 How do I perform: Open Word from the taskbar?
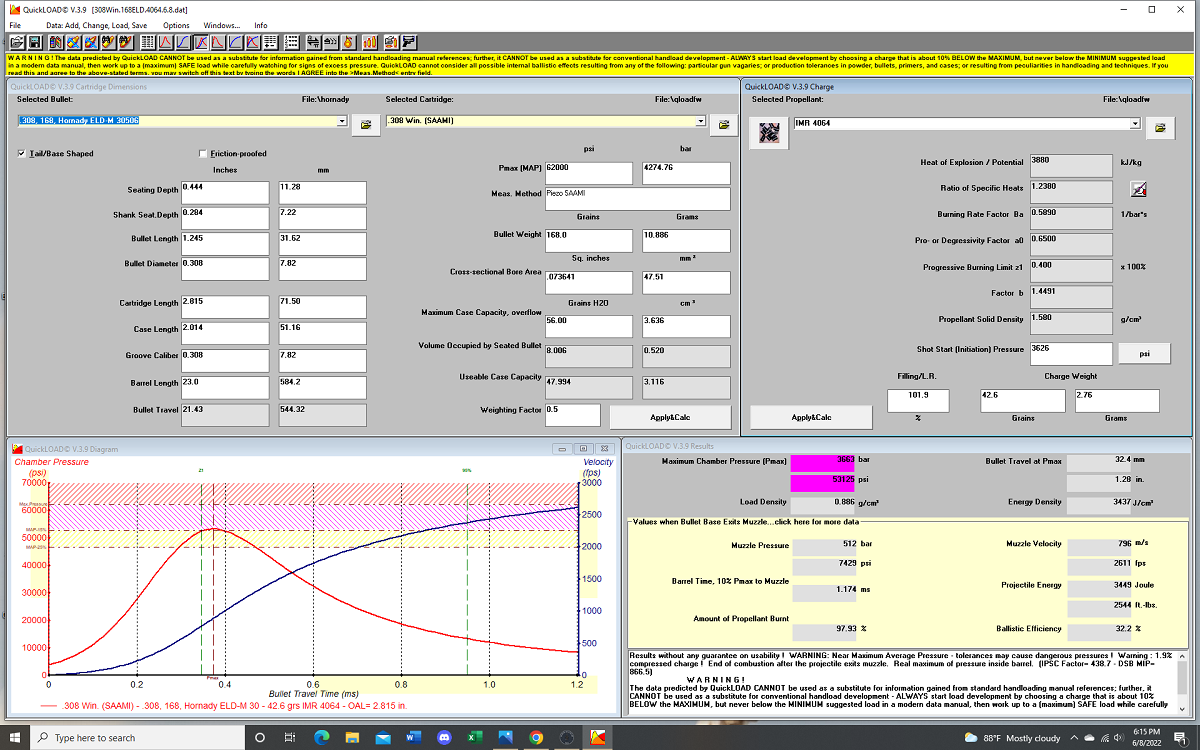click(x=413, y=737)
